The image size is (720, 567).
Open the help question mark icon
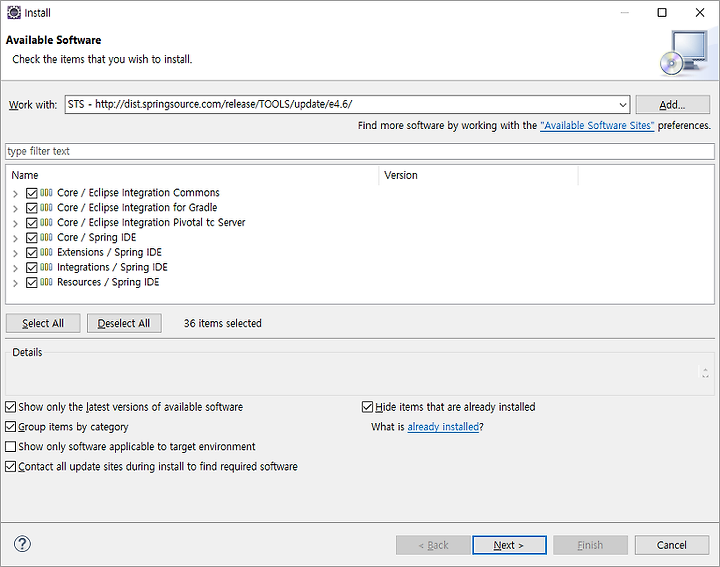click(22, 544)
